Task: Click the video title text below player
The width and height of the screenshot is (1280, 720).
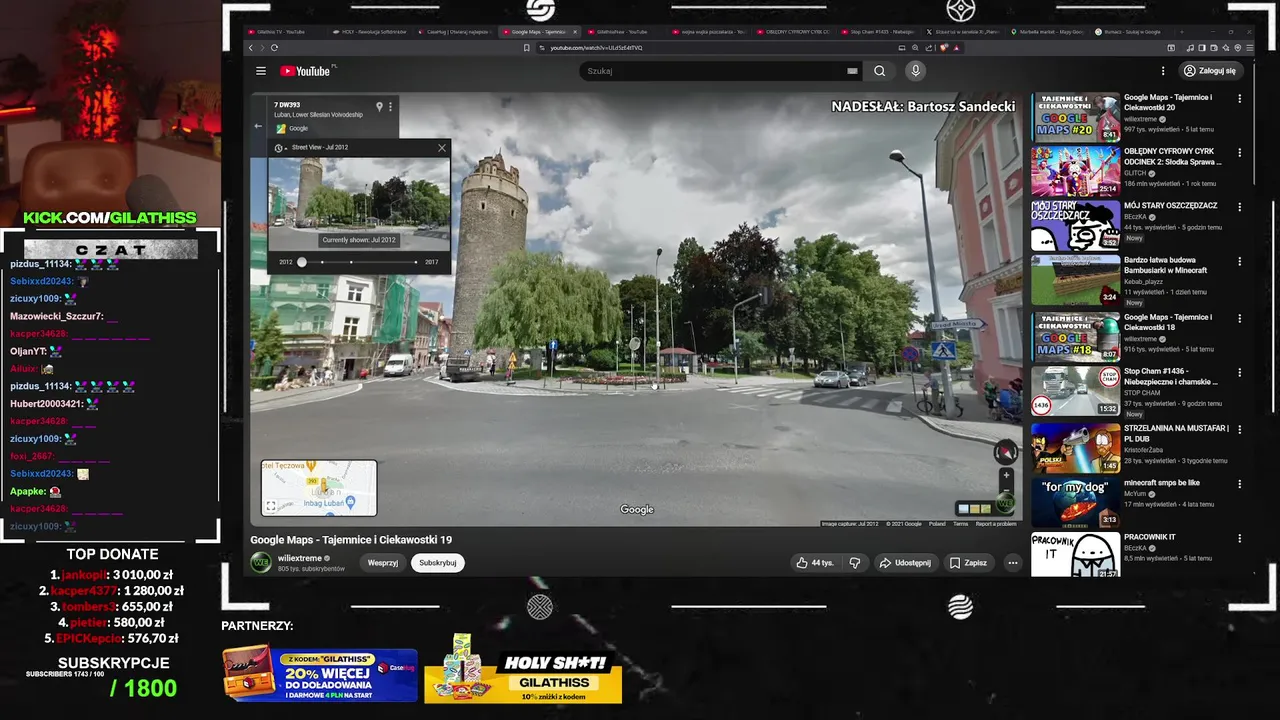Action: [x=351, y=540]
